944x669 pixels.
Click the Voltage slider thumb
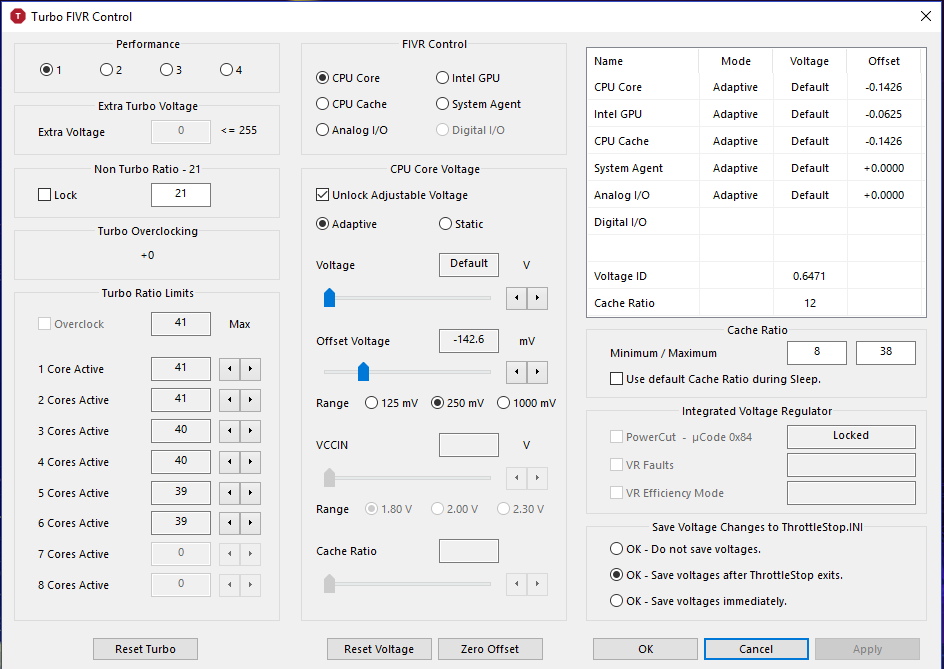point(329,297)
